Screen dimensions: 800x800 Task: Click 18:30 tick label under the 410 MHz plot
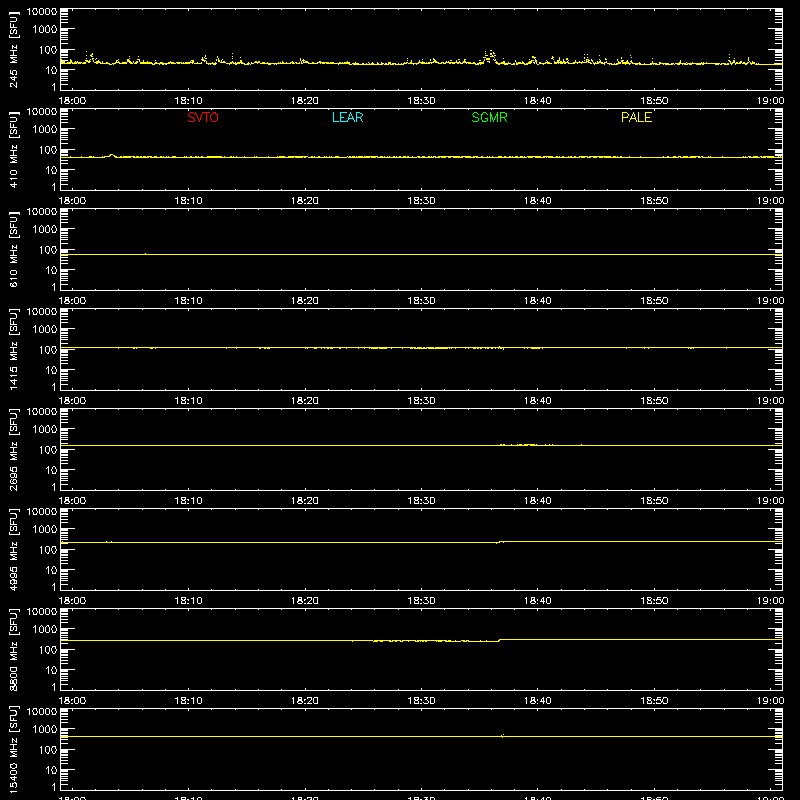point(421,201)
